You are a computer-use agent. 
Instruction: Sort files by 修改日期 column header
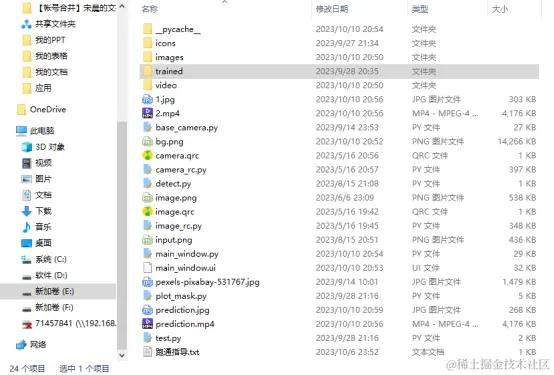click(332, 9)
